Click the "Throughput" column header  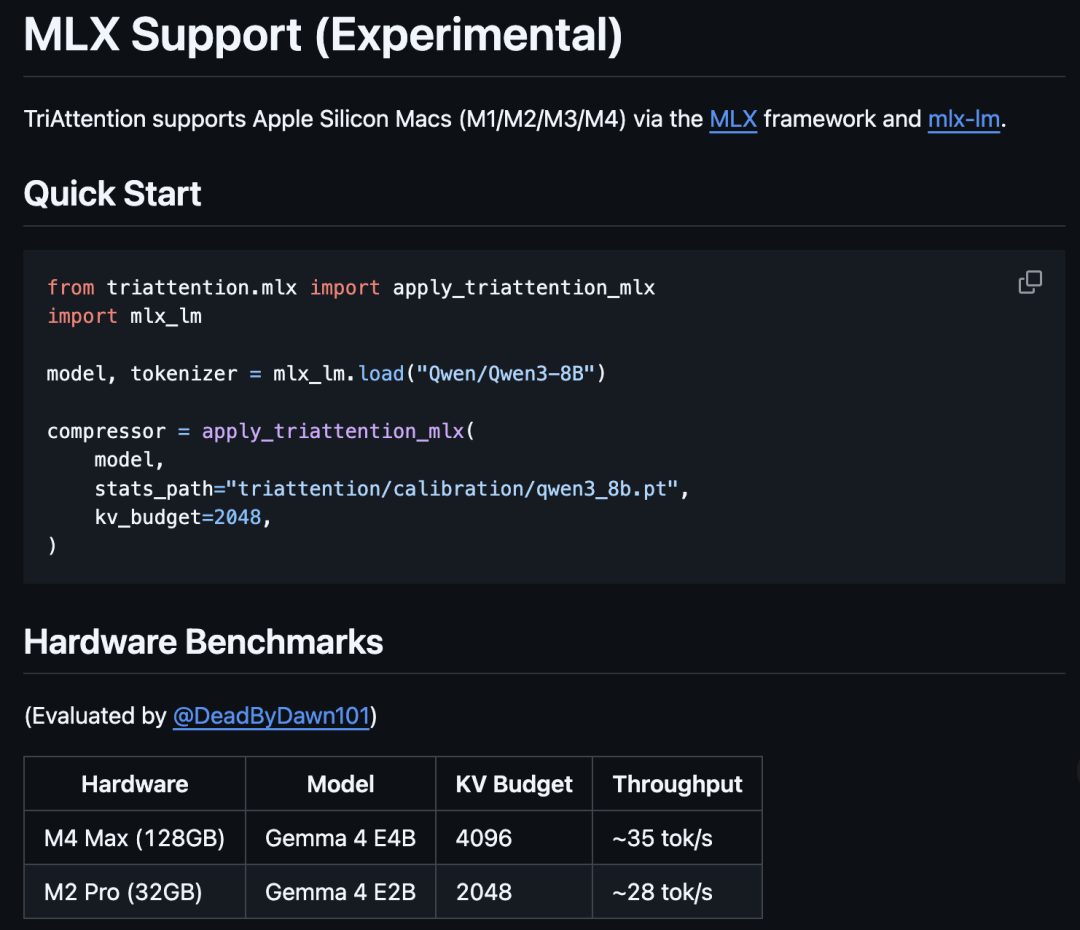677,784
